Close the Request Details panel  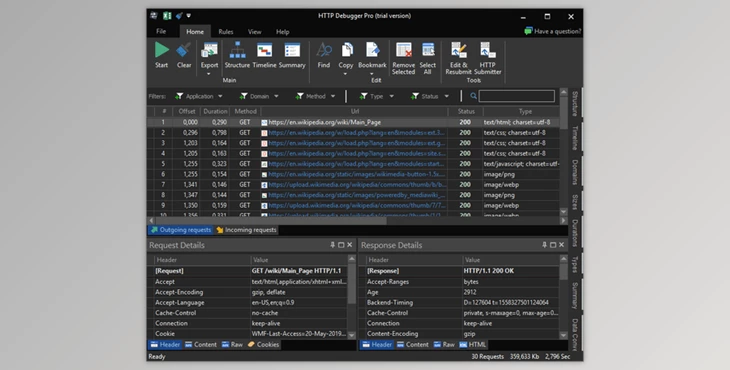(350, 245)
